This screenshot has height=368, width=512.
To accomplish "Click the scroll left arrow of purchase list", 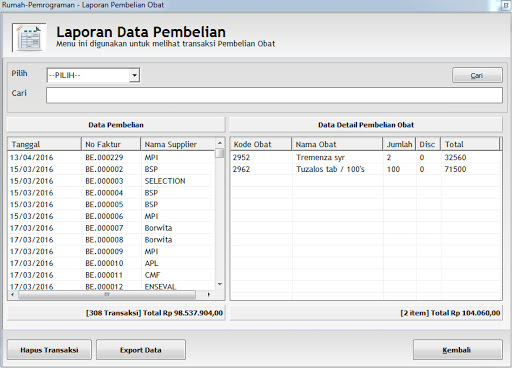I will coord(12,295).
